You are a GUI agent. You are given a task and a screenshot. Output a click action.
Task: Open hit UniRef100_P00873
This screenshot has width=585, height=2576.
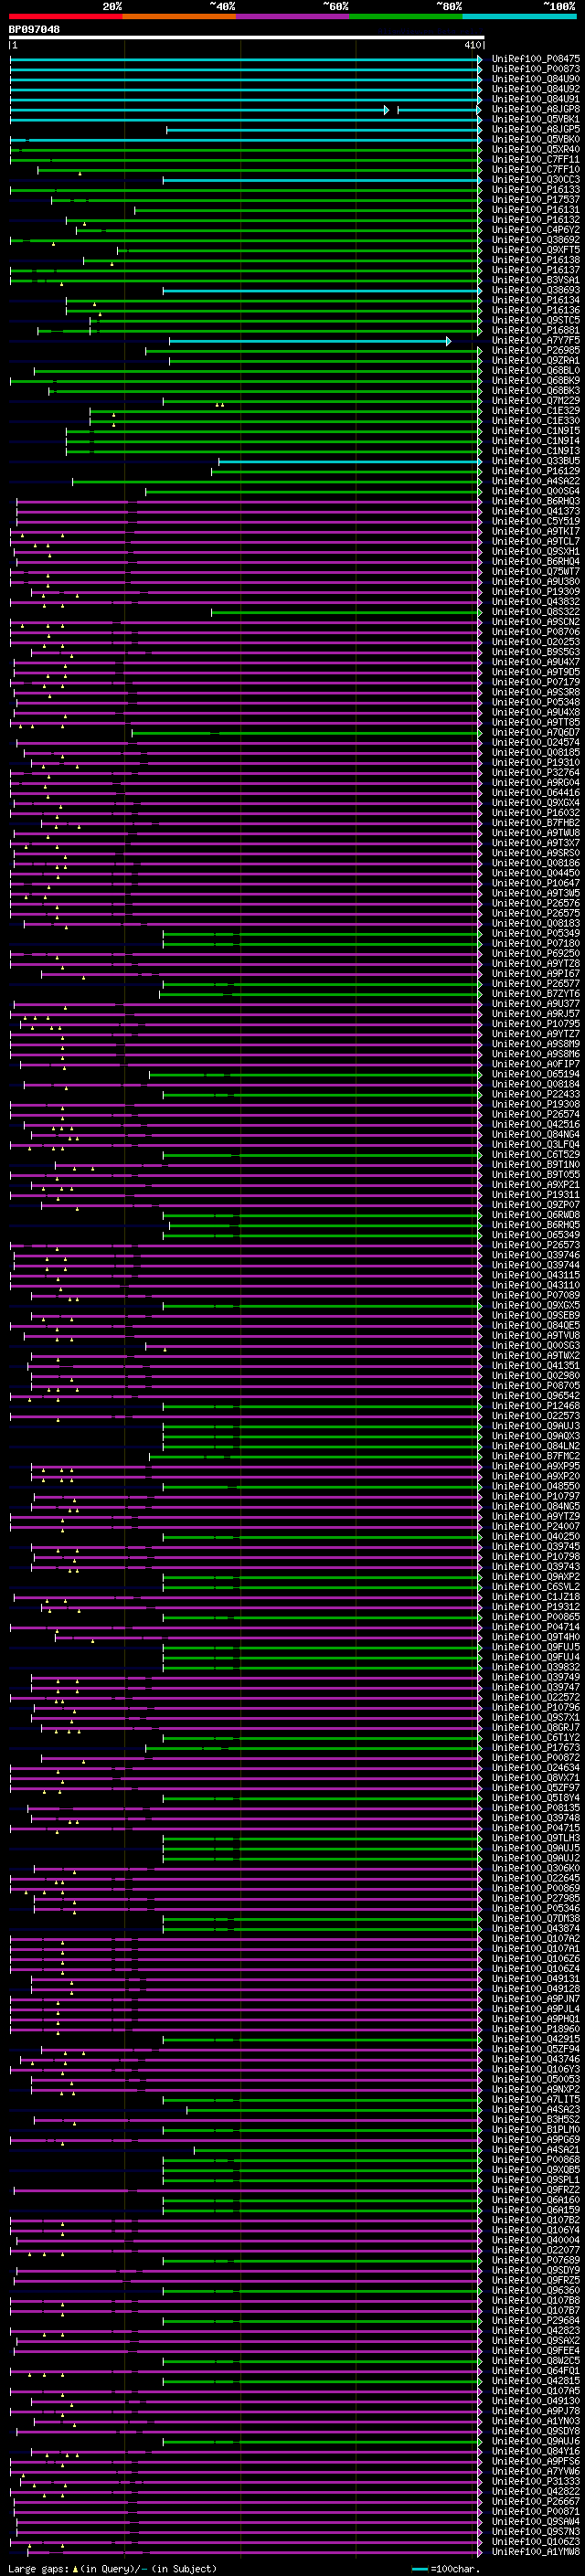coord(536,69)
